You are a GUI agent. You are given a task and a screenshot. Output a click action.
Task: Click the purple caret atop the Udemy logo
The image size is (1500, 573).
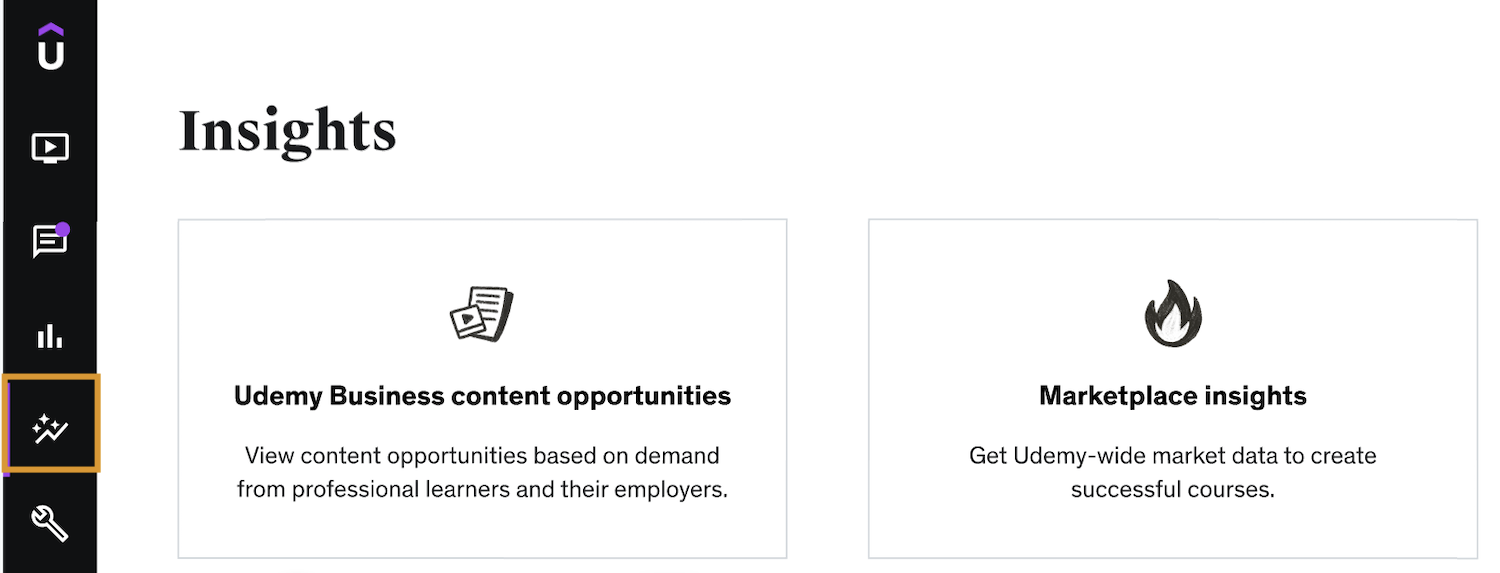coord(50,31)
